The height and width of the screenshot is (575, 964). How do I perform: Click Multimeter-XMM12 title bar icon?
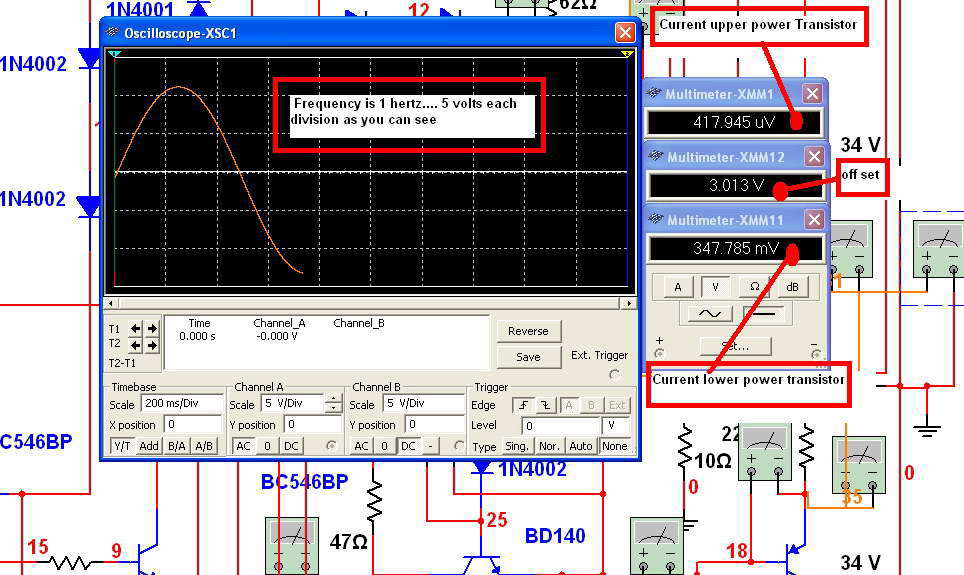[x=655, y=156]
